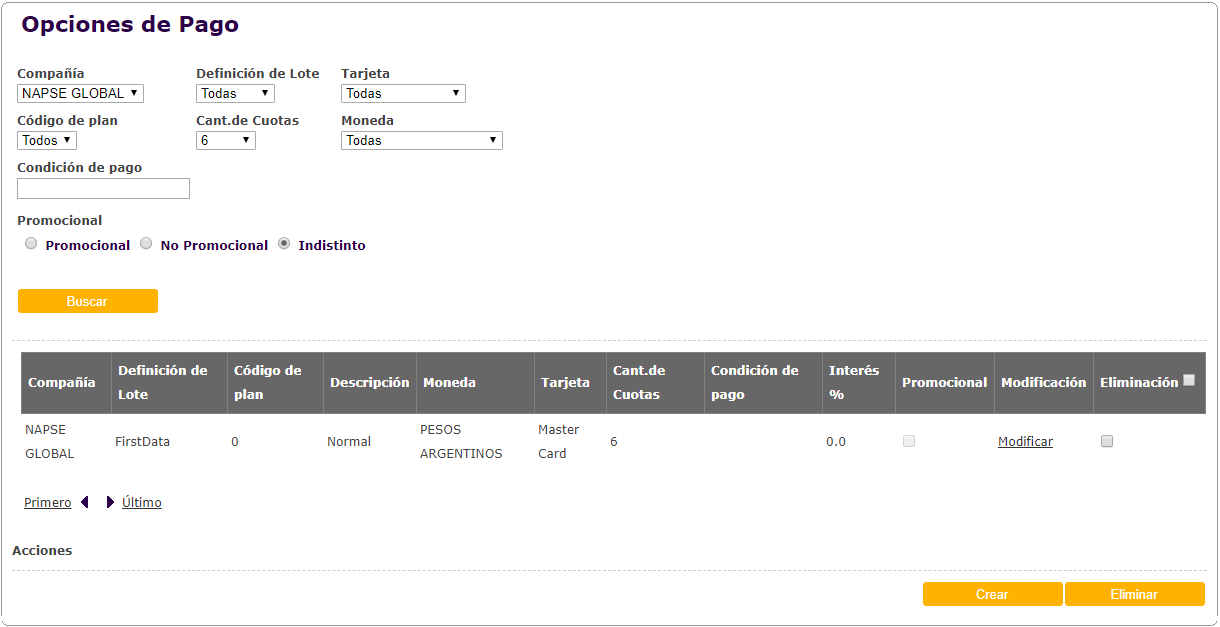The width and height of the screenshot is (1220, 627).
Task: Tick the Eliminación checkbox for the NAPSE GLOBAL row
Action: click(x=1107, y=441)
